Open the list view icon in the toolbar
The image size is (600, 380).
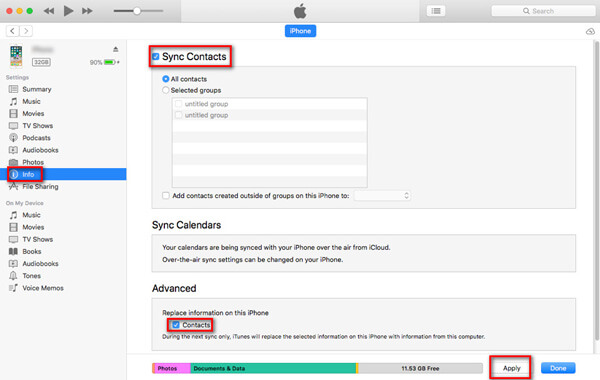(436, 11)
